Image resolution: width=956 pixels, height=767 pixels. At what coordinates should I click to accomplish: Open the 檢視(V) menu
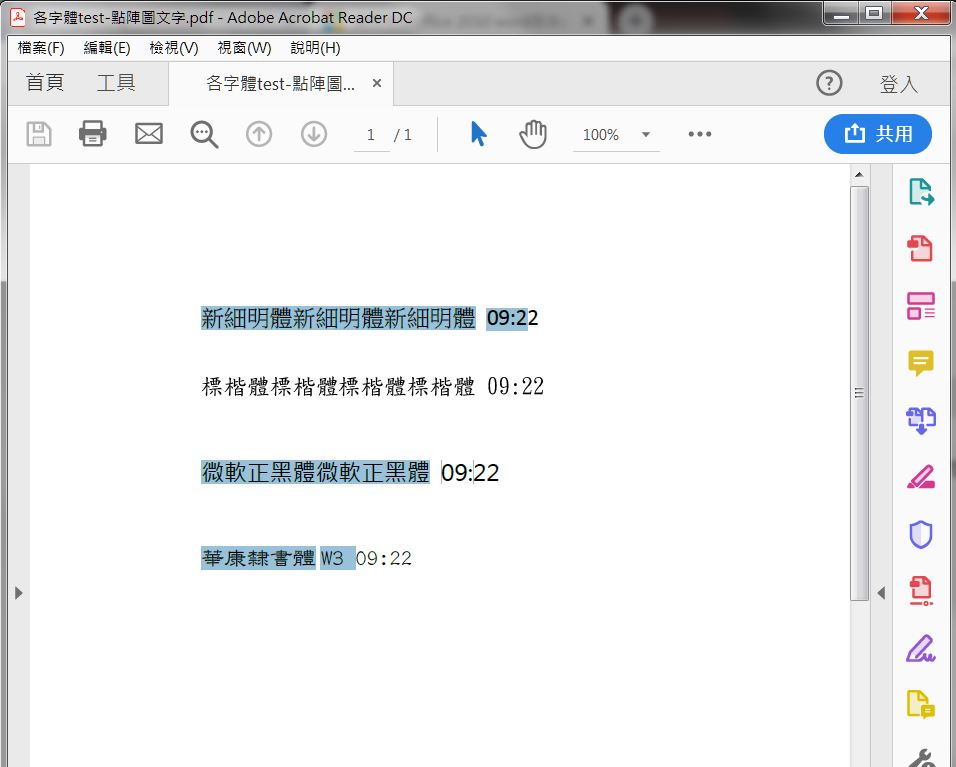click(x=174, y=48)
